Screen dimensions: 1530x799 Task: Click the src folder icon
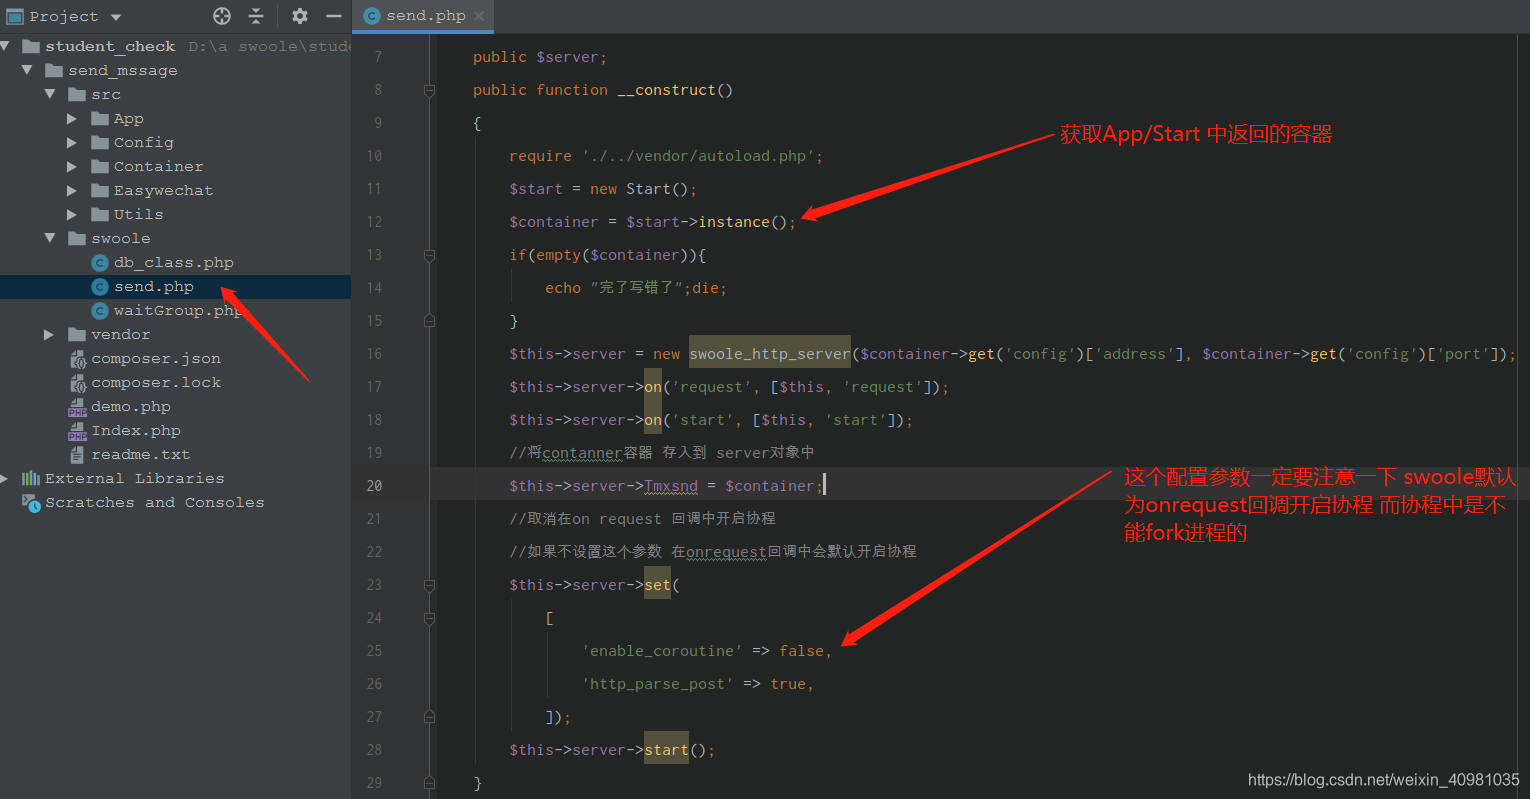(77, 94)
